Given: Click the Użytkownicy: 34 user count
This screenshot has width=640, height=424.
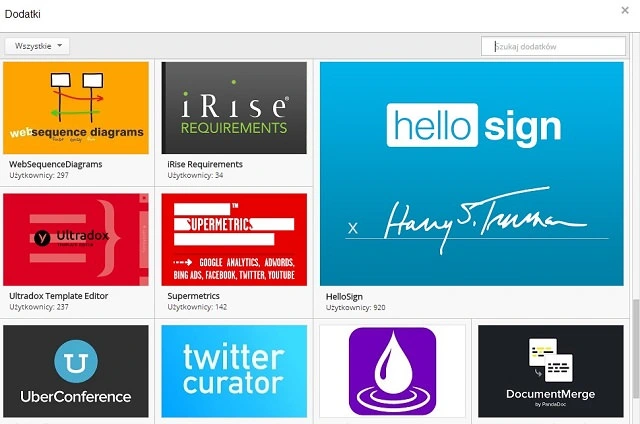Looking at the screenshot, I should [195, 175].
